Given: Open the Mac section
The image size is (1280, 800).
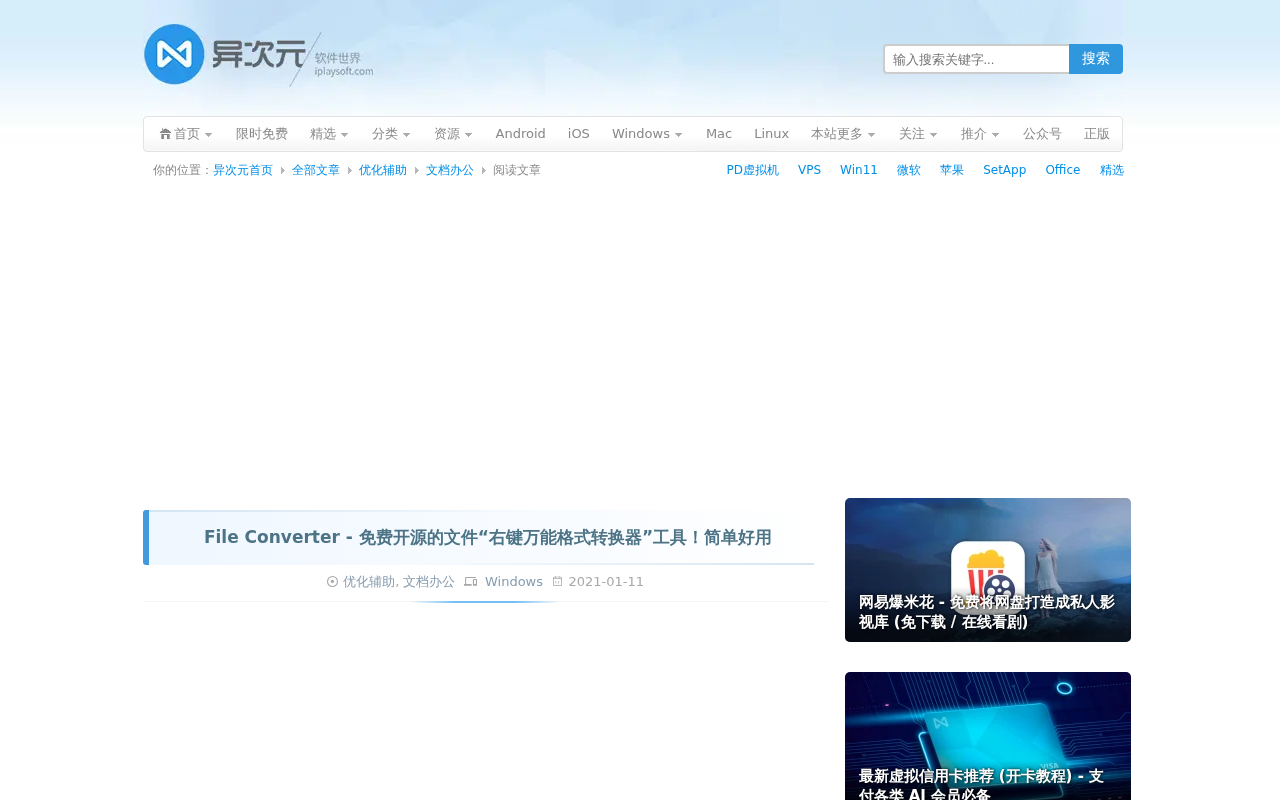Looking at the screenshot, I should click(719, 134).
